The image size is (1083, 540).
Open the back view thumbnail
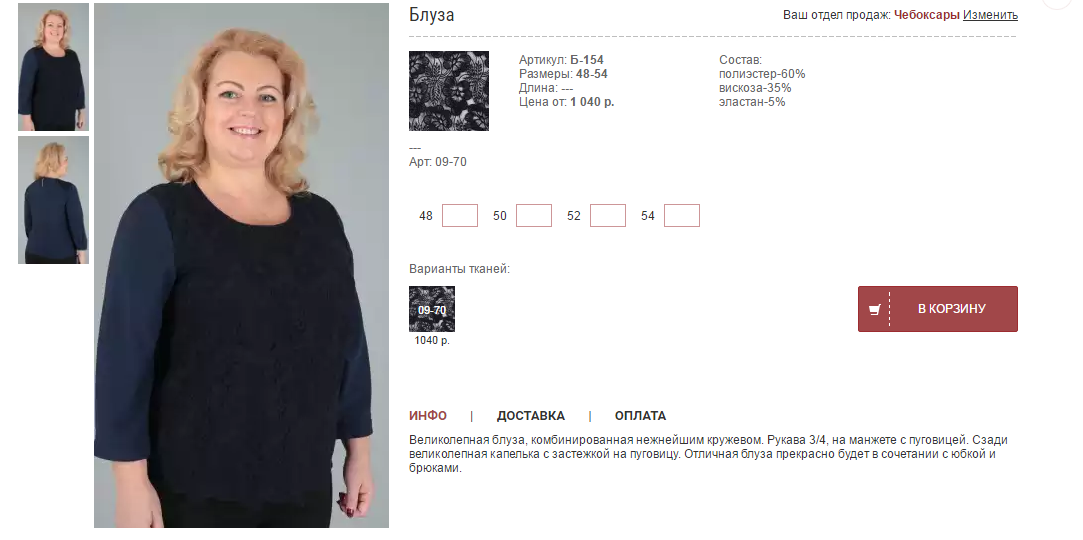53,200
